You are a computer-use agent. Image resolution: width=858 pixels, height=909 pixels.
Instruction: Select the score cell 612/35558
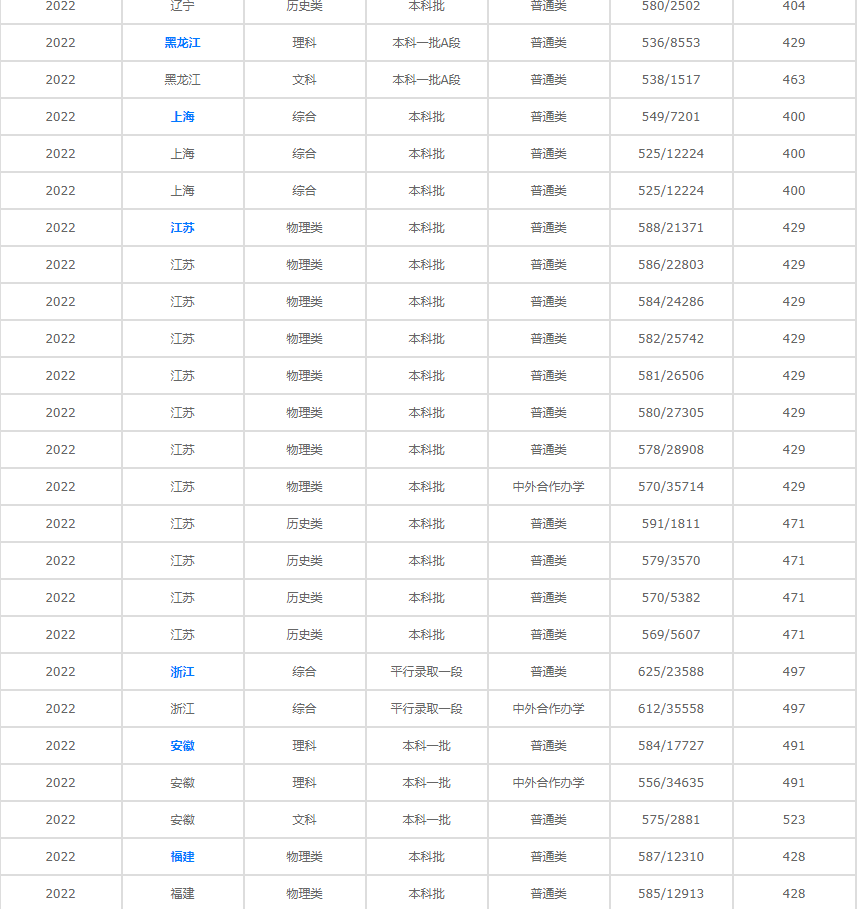pos(671,709)
